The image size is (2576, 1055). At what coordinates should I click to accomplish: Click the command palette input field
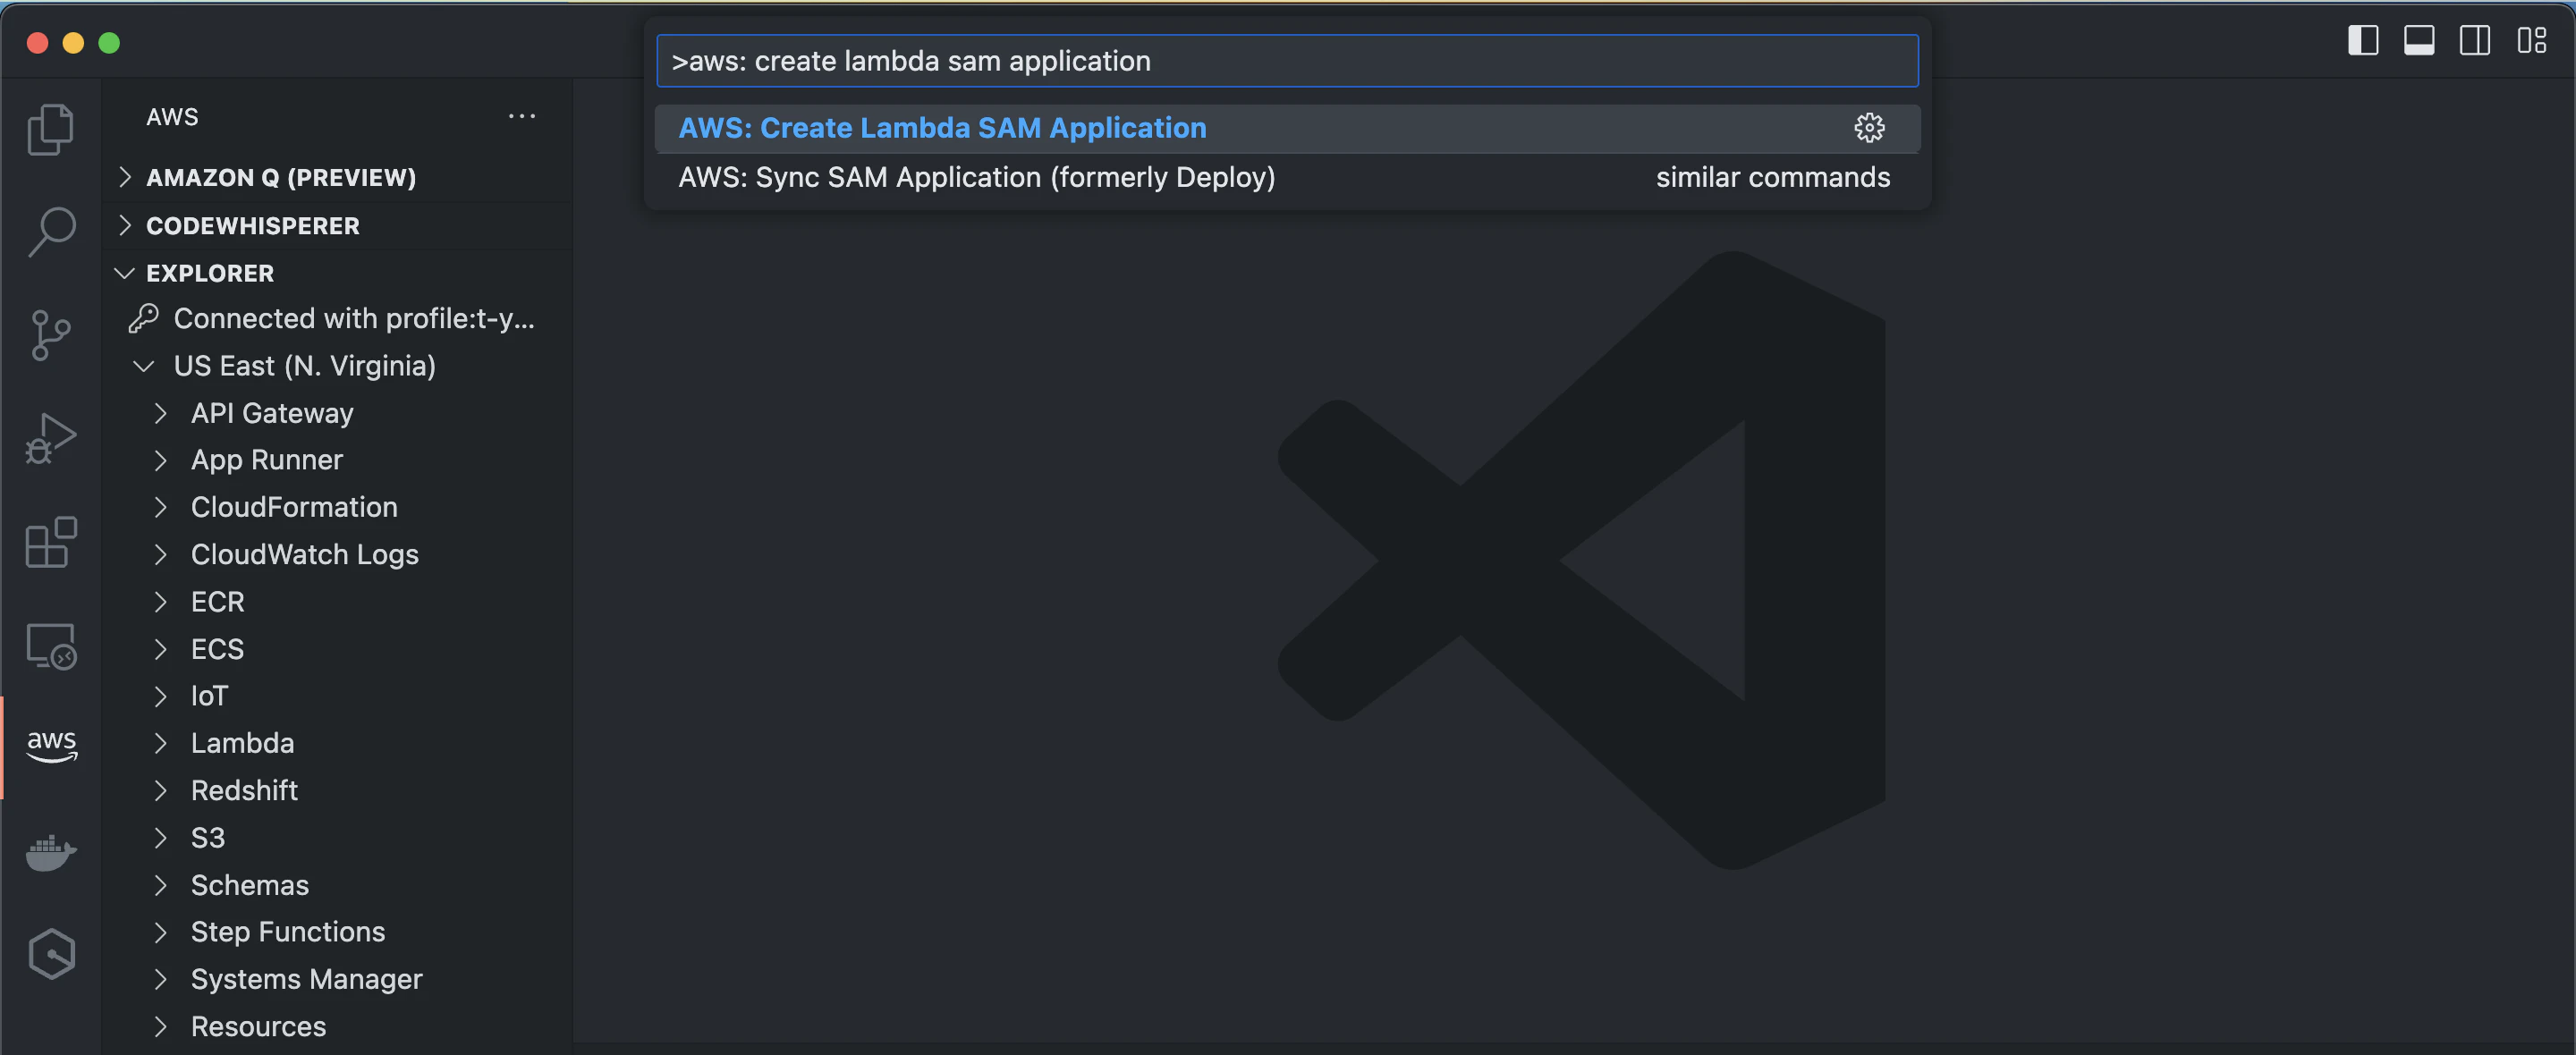1287,61
